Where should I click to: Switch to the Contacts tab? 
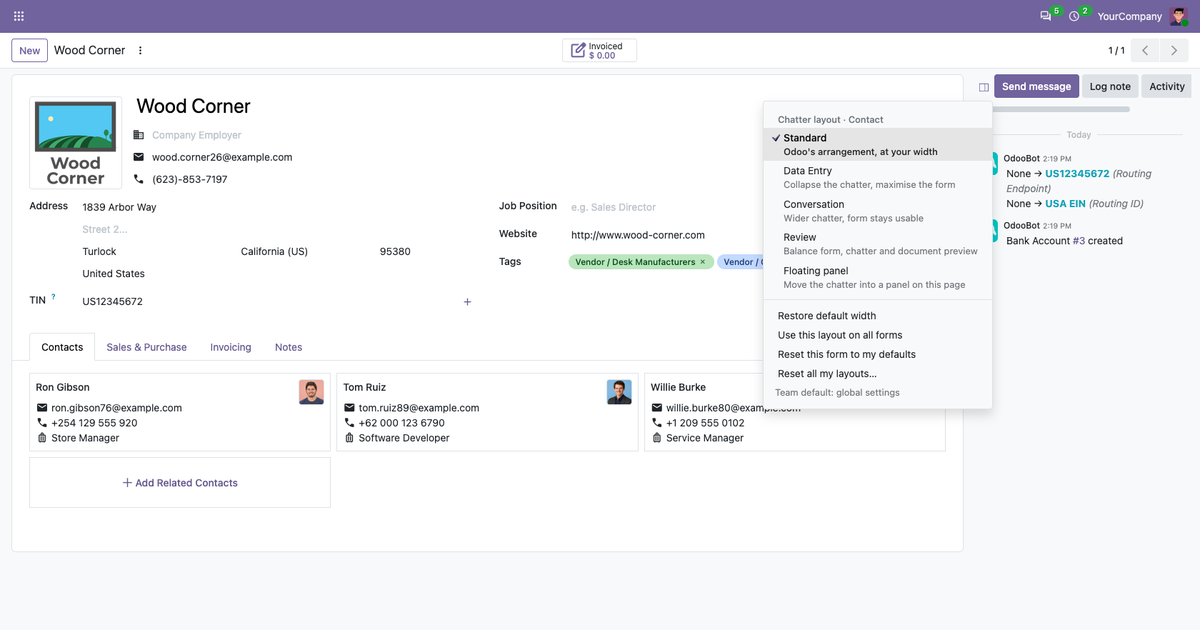click(62, 347)
